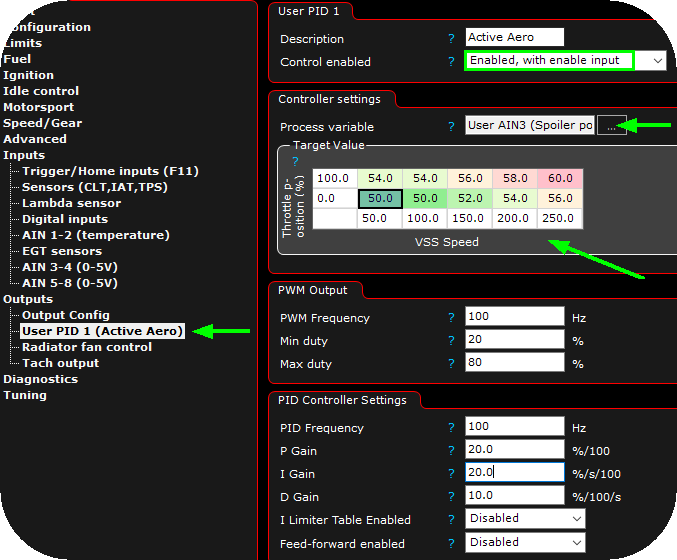677x560 pixels.
Task: Click the help icon above the Target Value table
Action: tap(295, 160)
